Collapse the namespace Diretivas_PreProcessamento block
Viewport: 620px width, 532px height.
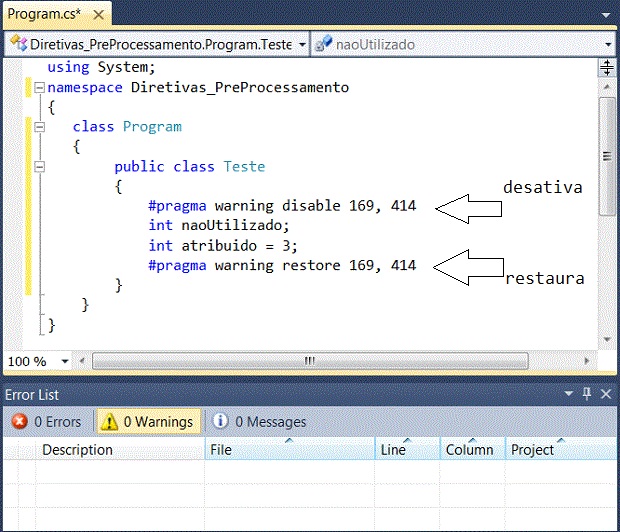tap(39, 87)
